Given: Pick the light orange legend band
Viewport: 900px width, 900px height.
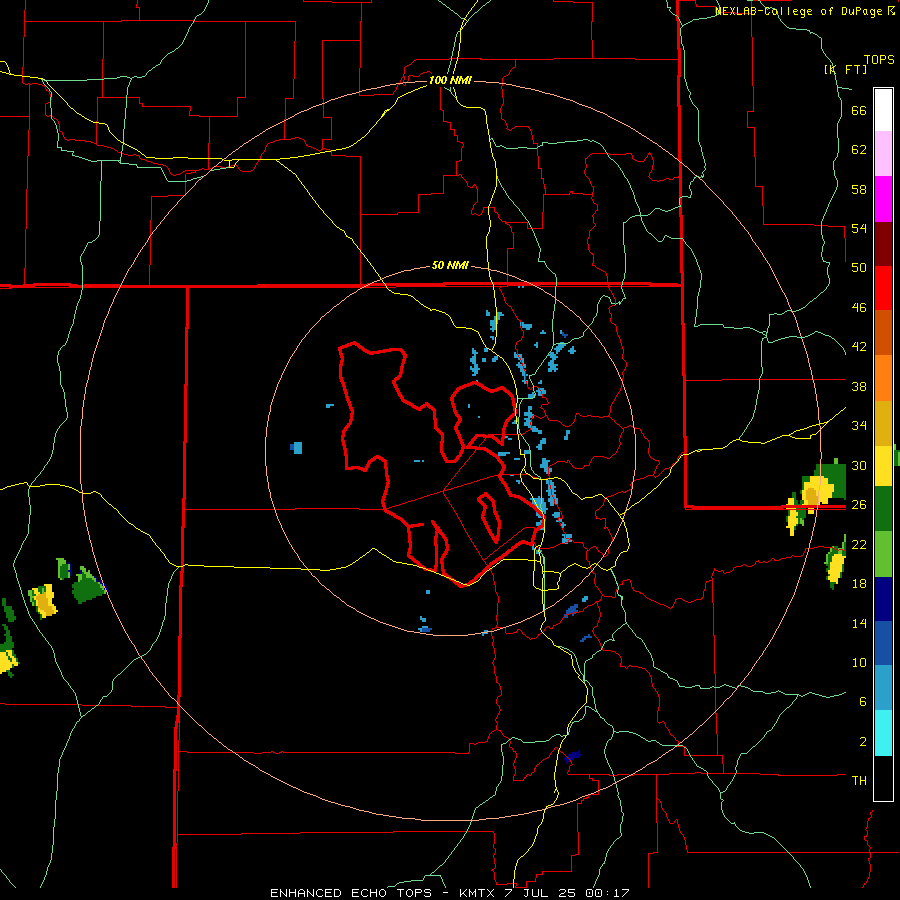Looking at the screenshot, I should (x=883, y=378).
